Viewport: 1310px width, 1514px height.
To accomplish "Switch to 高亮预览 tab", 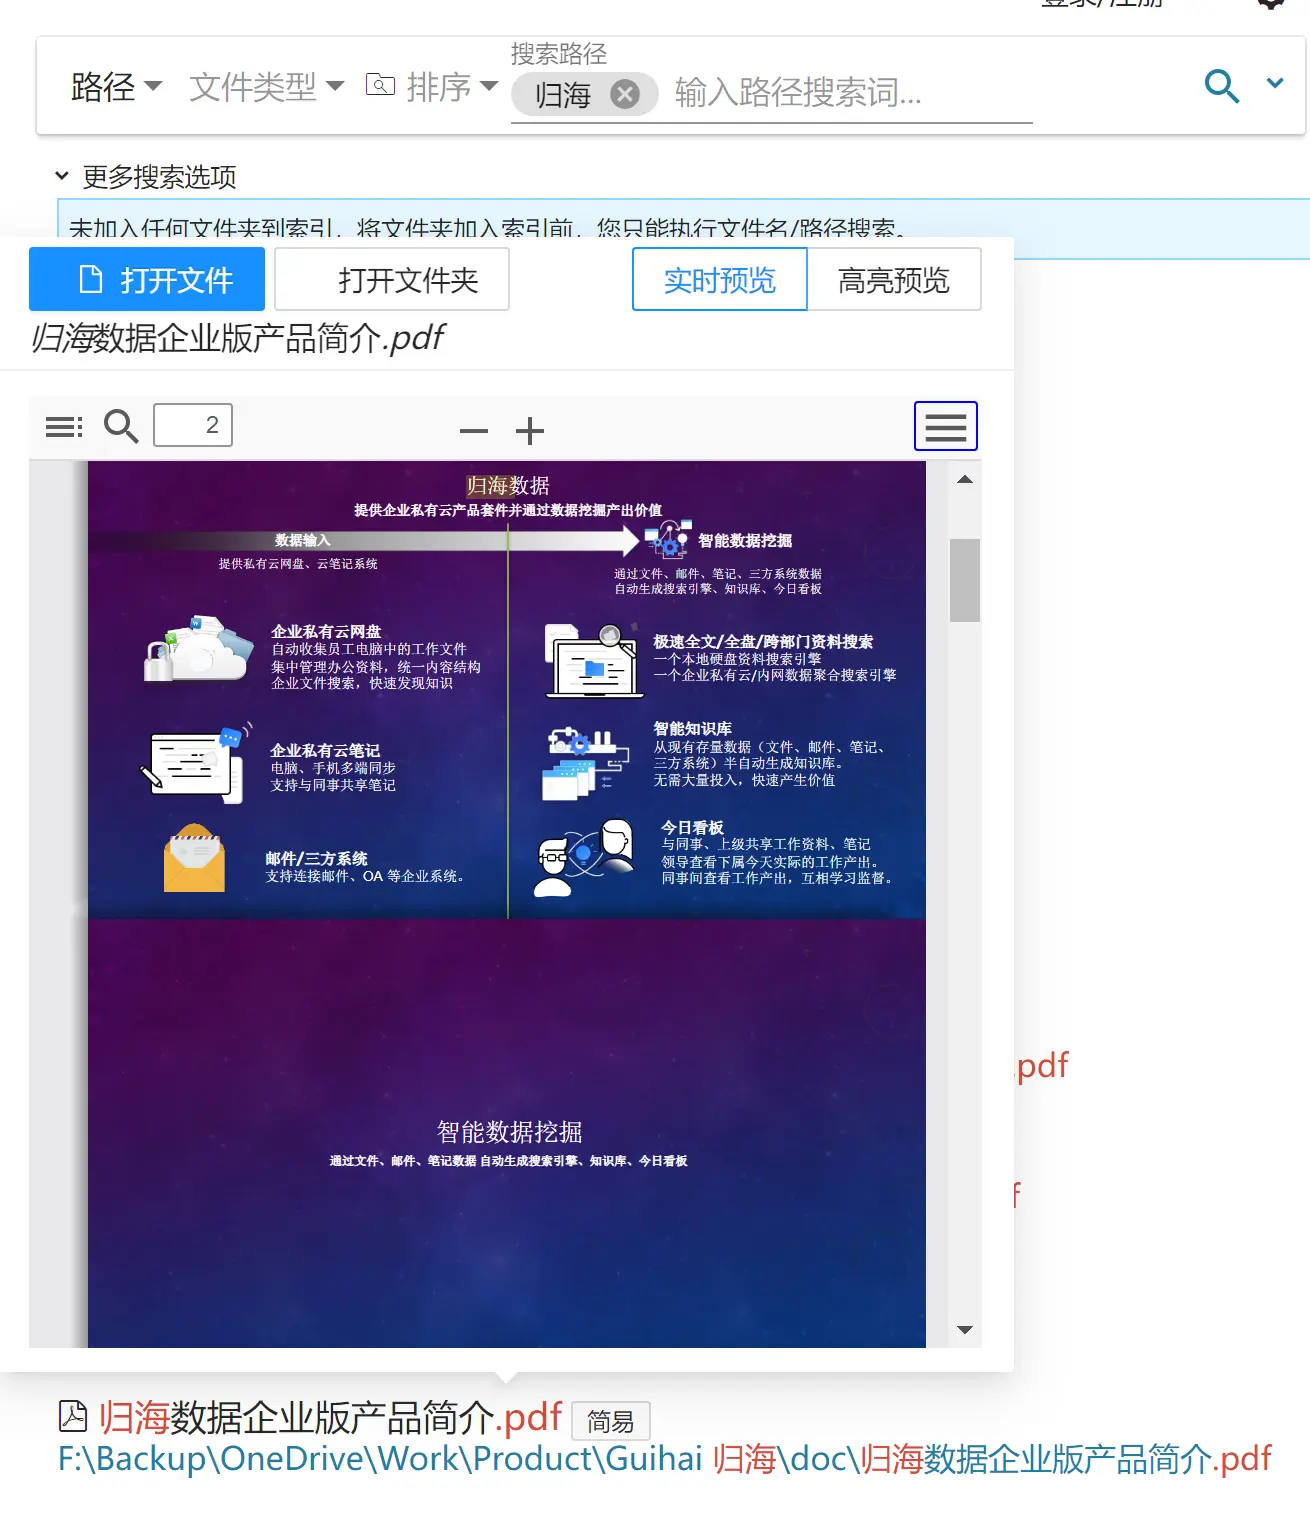I will (893, 280).
